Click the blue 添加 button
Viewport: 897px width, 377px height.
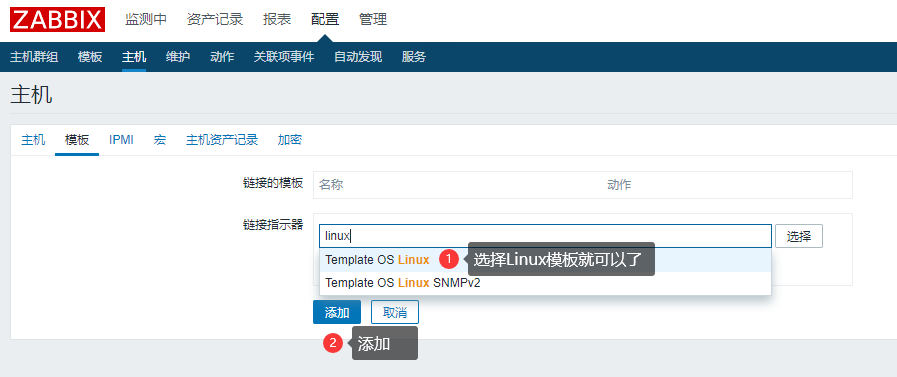(x=337, y=312)
